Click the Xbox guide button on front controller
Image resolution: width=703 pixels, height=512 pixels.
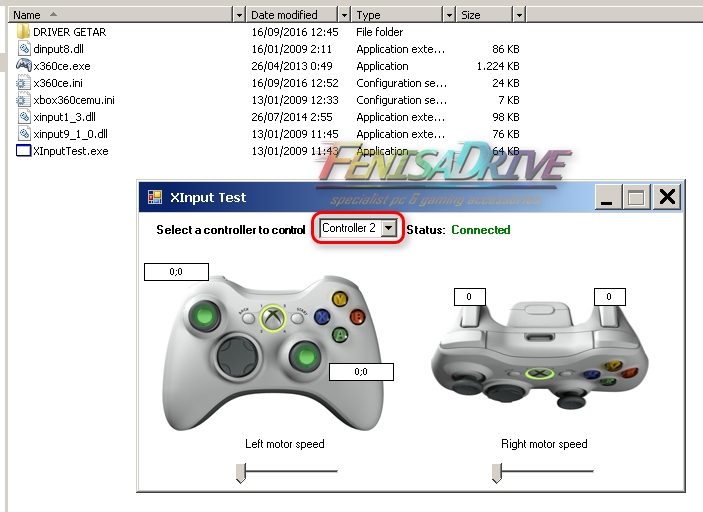click(273, 318)
